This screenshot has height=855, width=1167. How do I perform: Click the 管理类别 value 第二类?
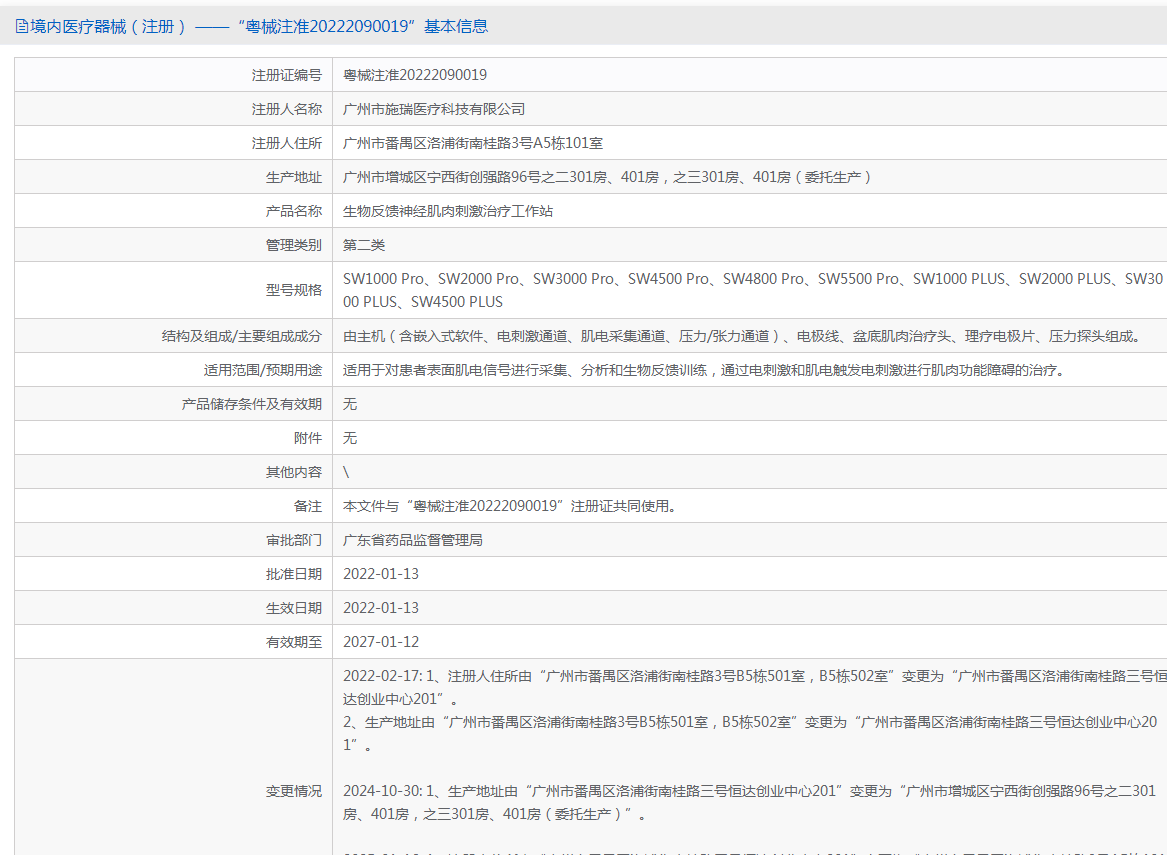(364, 245)
